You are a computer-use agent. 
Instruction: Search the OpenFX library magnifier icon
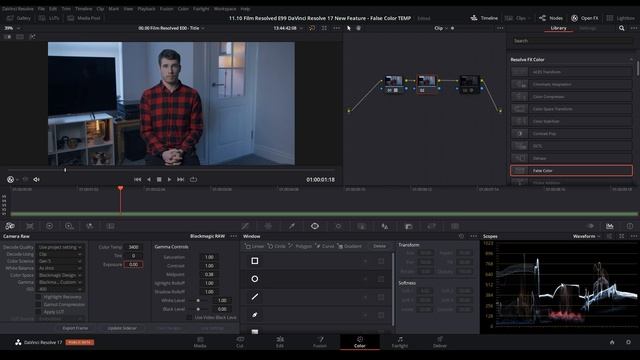[622, 28]
